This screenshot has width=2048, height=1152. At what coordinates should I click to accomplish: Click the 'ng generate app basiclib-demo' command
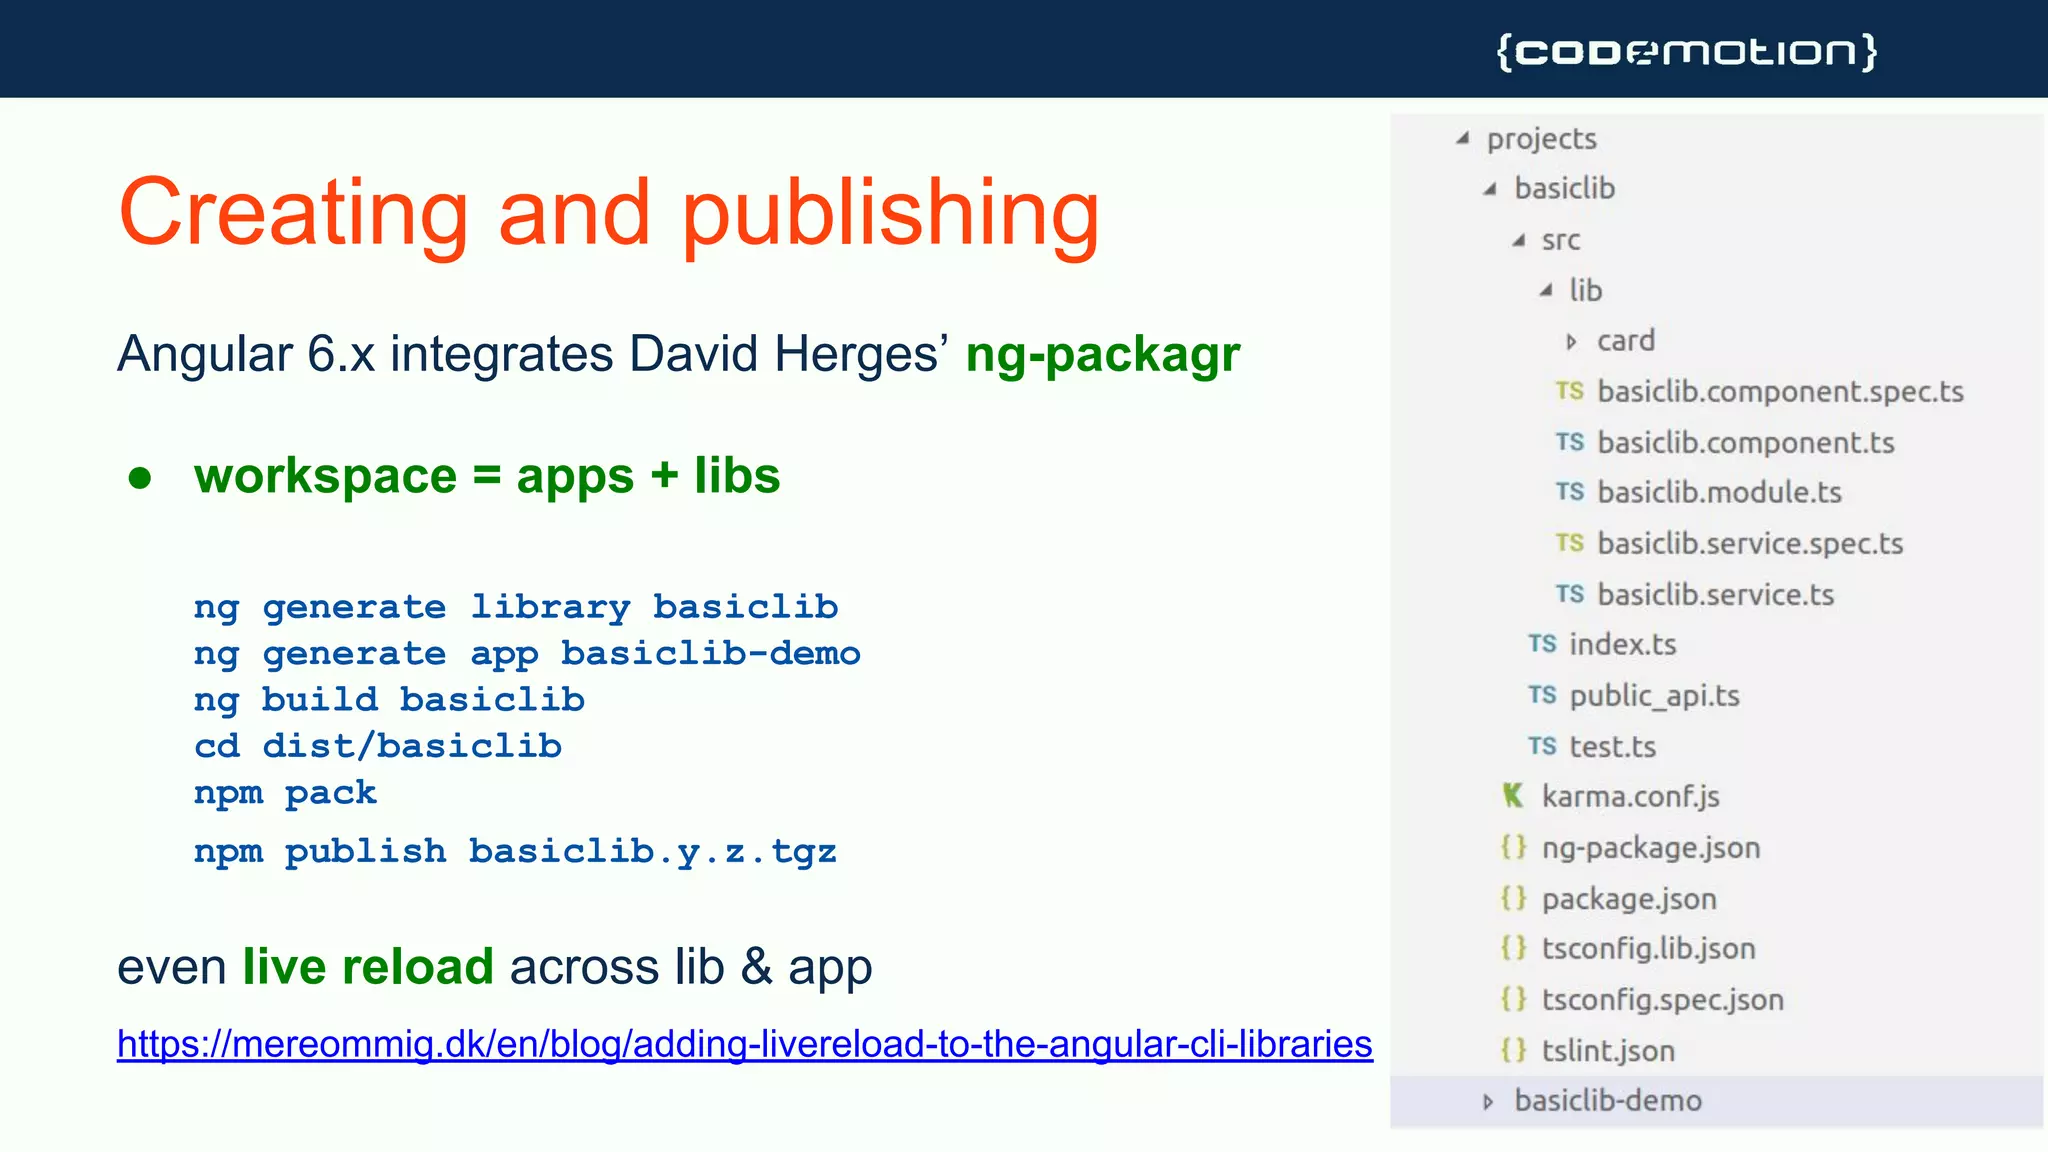tap(527, 654)
